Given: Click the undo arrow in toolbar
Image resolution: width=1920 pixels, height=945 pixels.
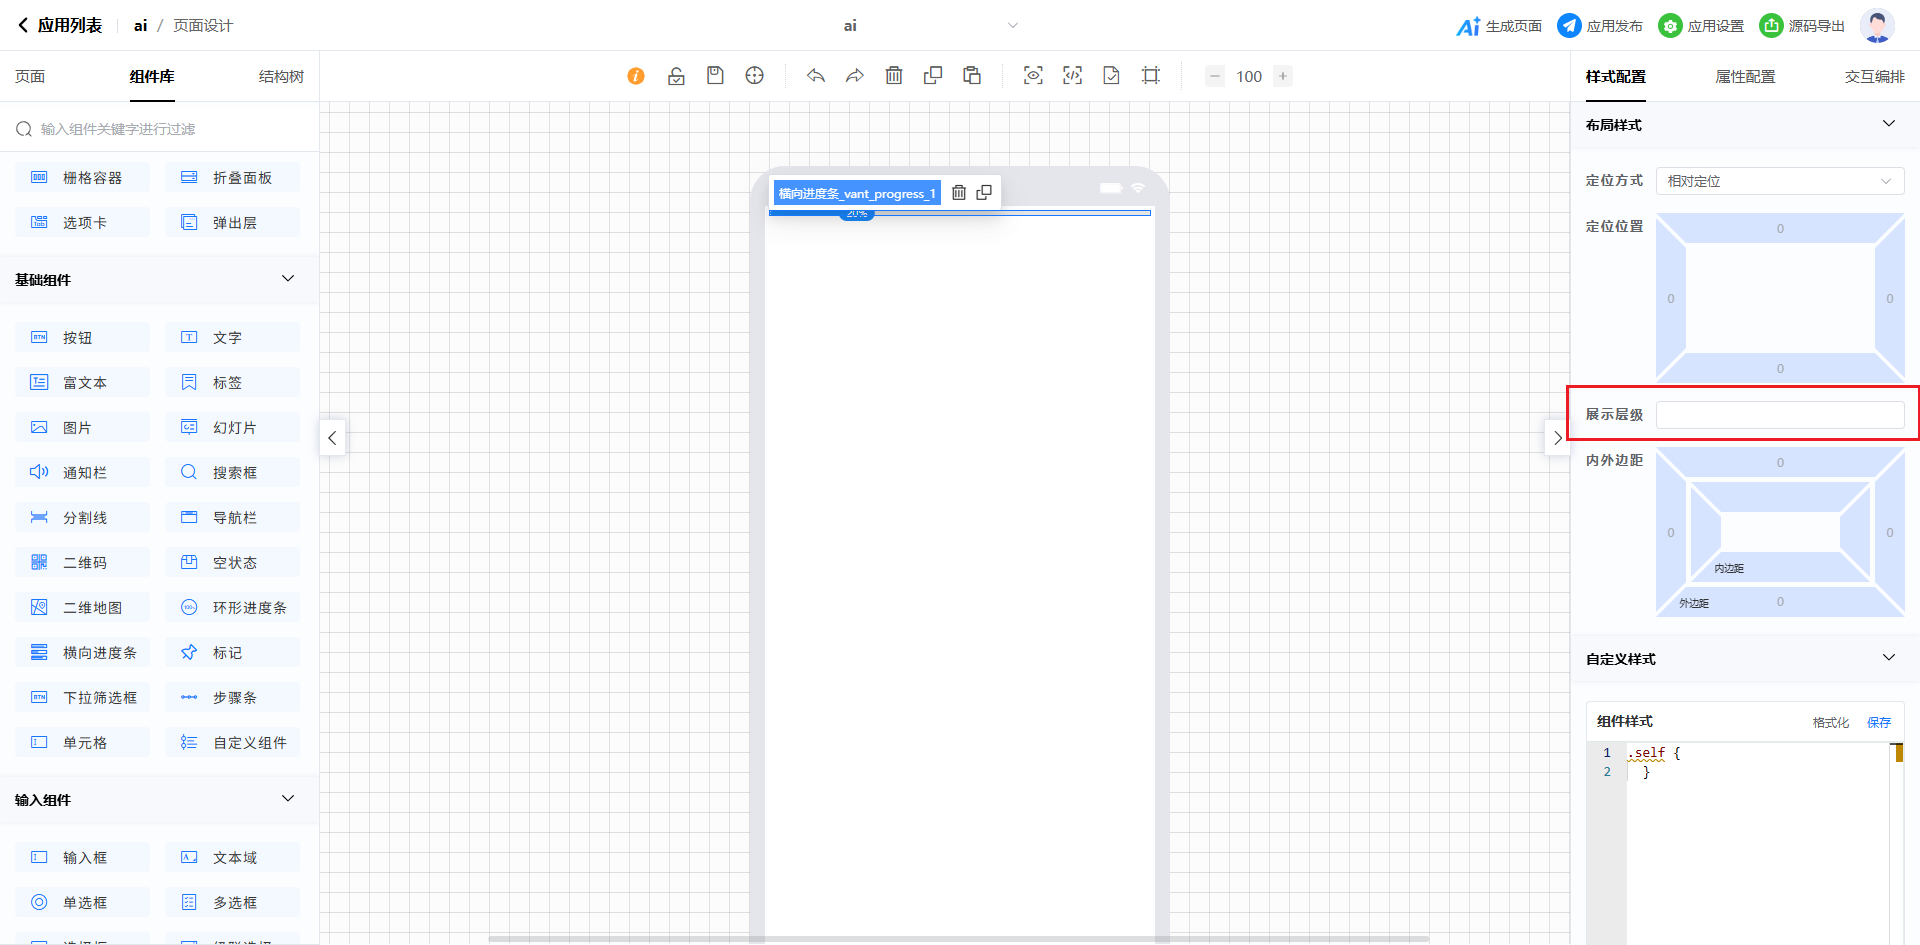Looking at the screenshot, I should pos(816,76).
